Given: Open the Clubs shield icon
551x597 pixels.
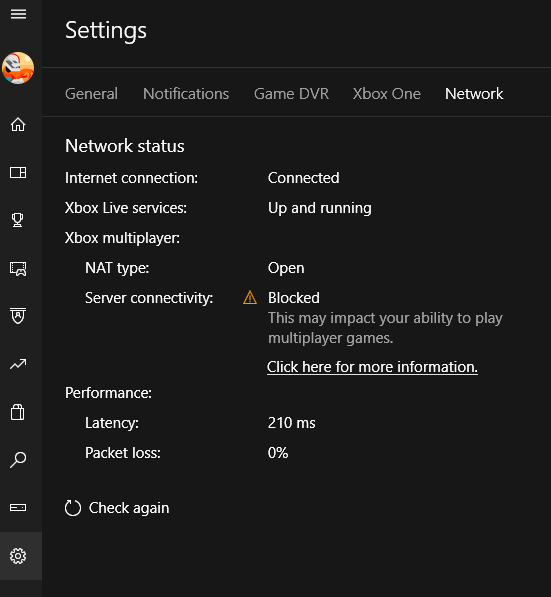Looking at the screenshot, I should pos(18,316).
